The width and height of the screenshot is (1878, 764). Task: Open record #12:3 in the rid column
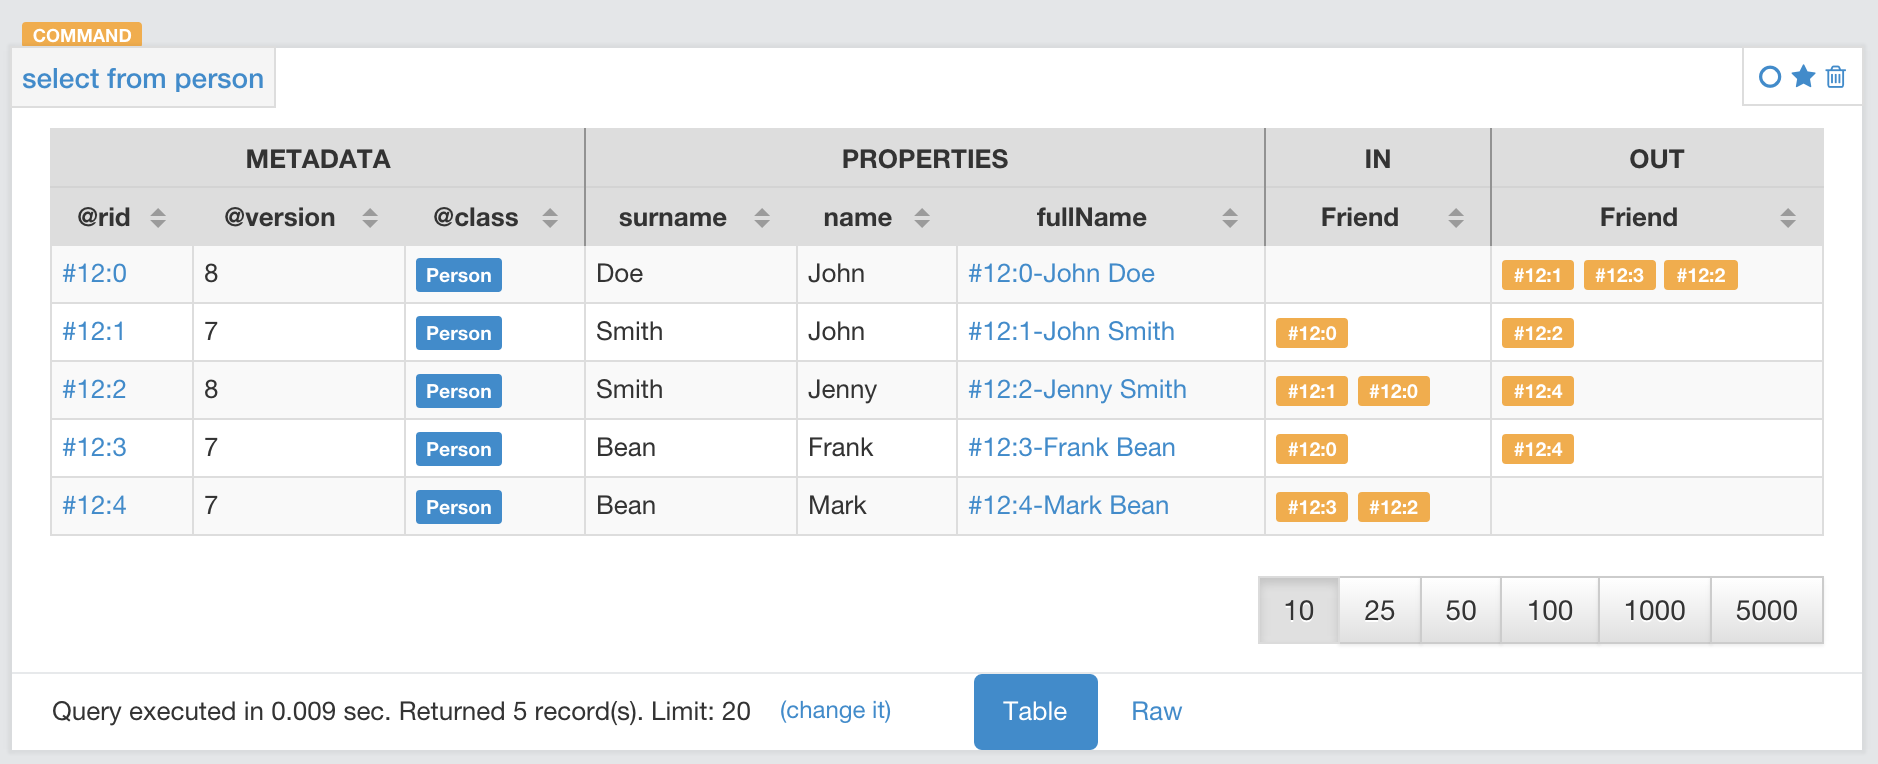point(94,447)
